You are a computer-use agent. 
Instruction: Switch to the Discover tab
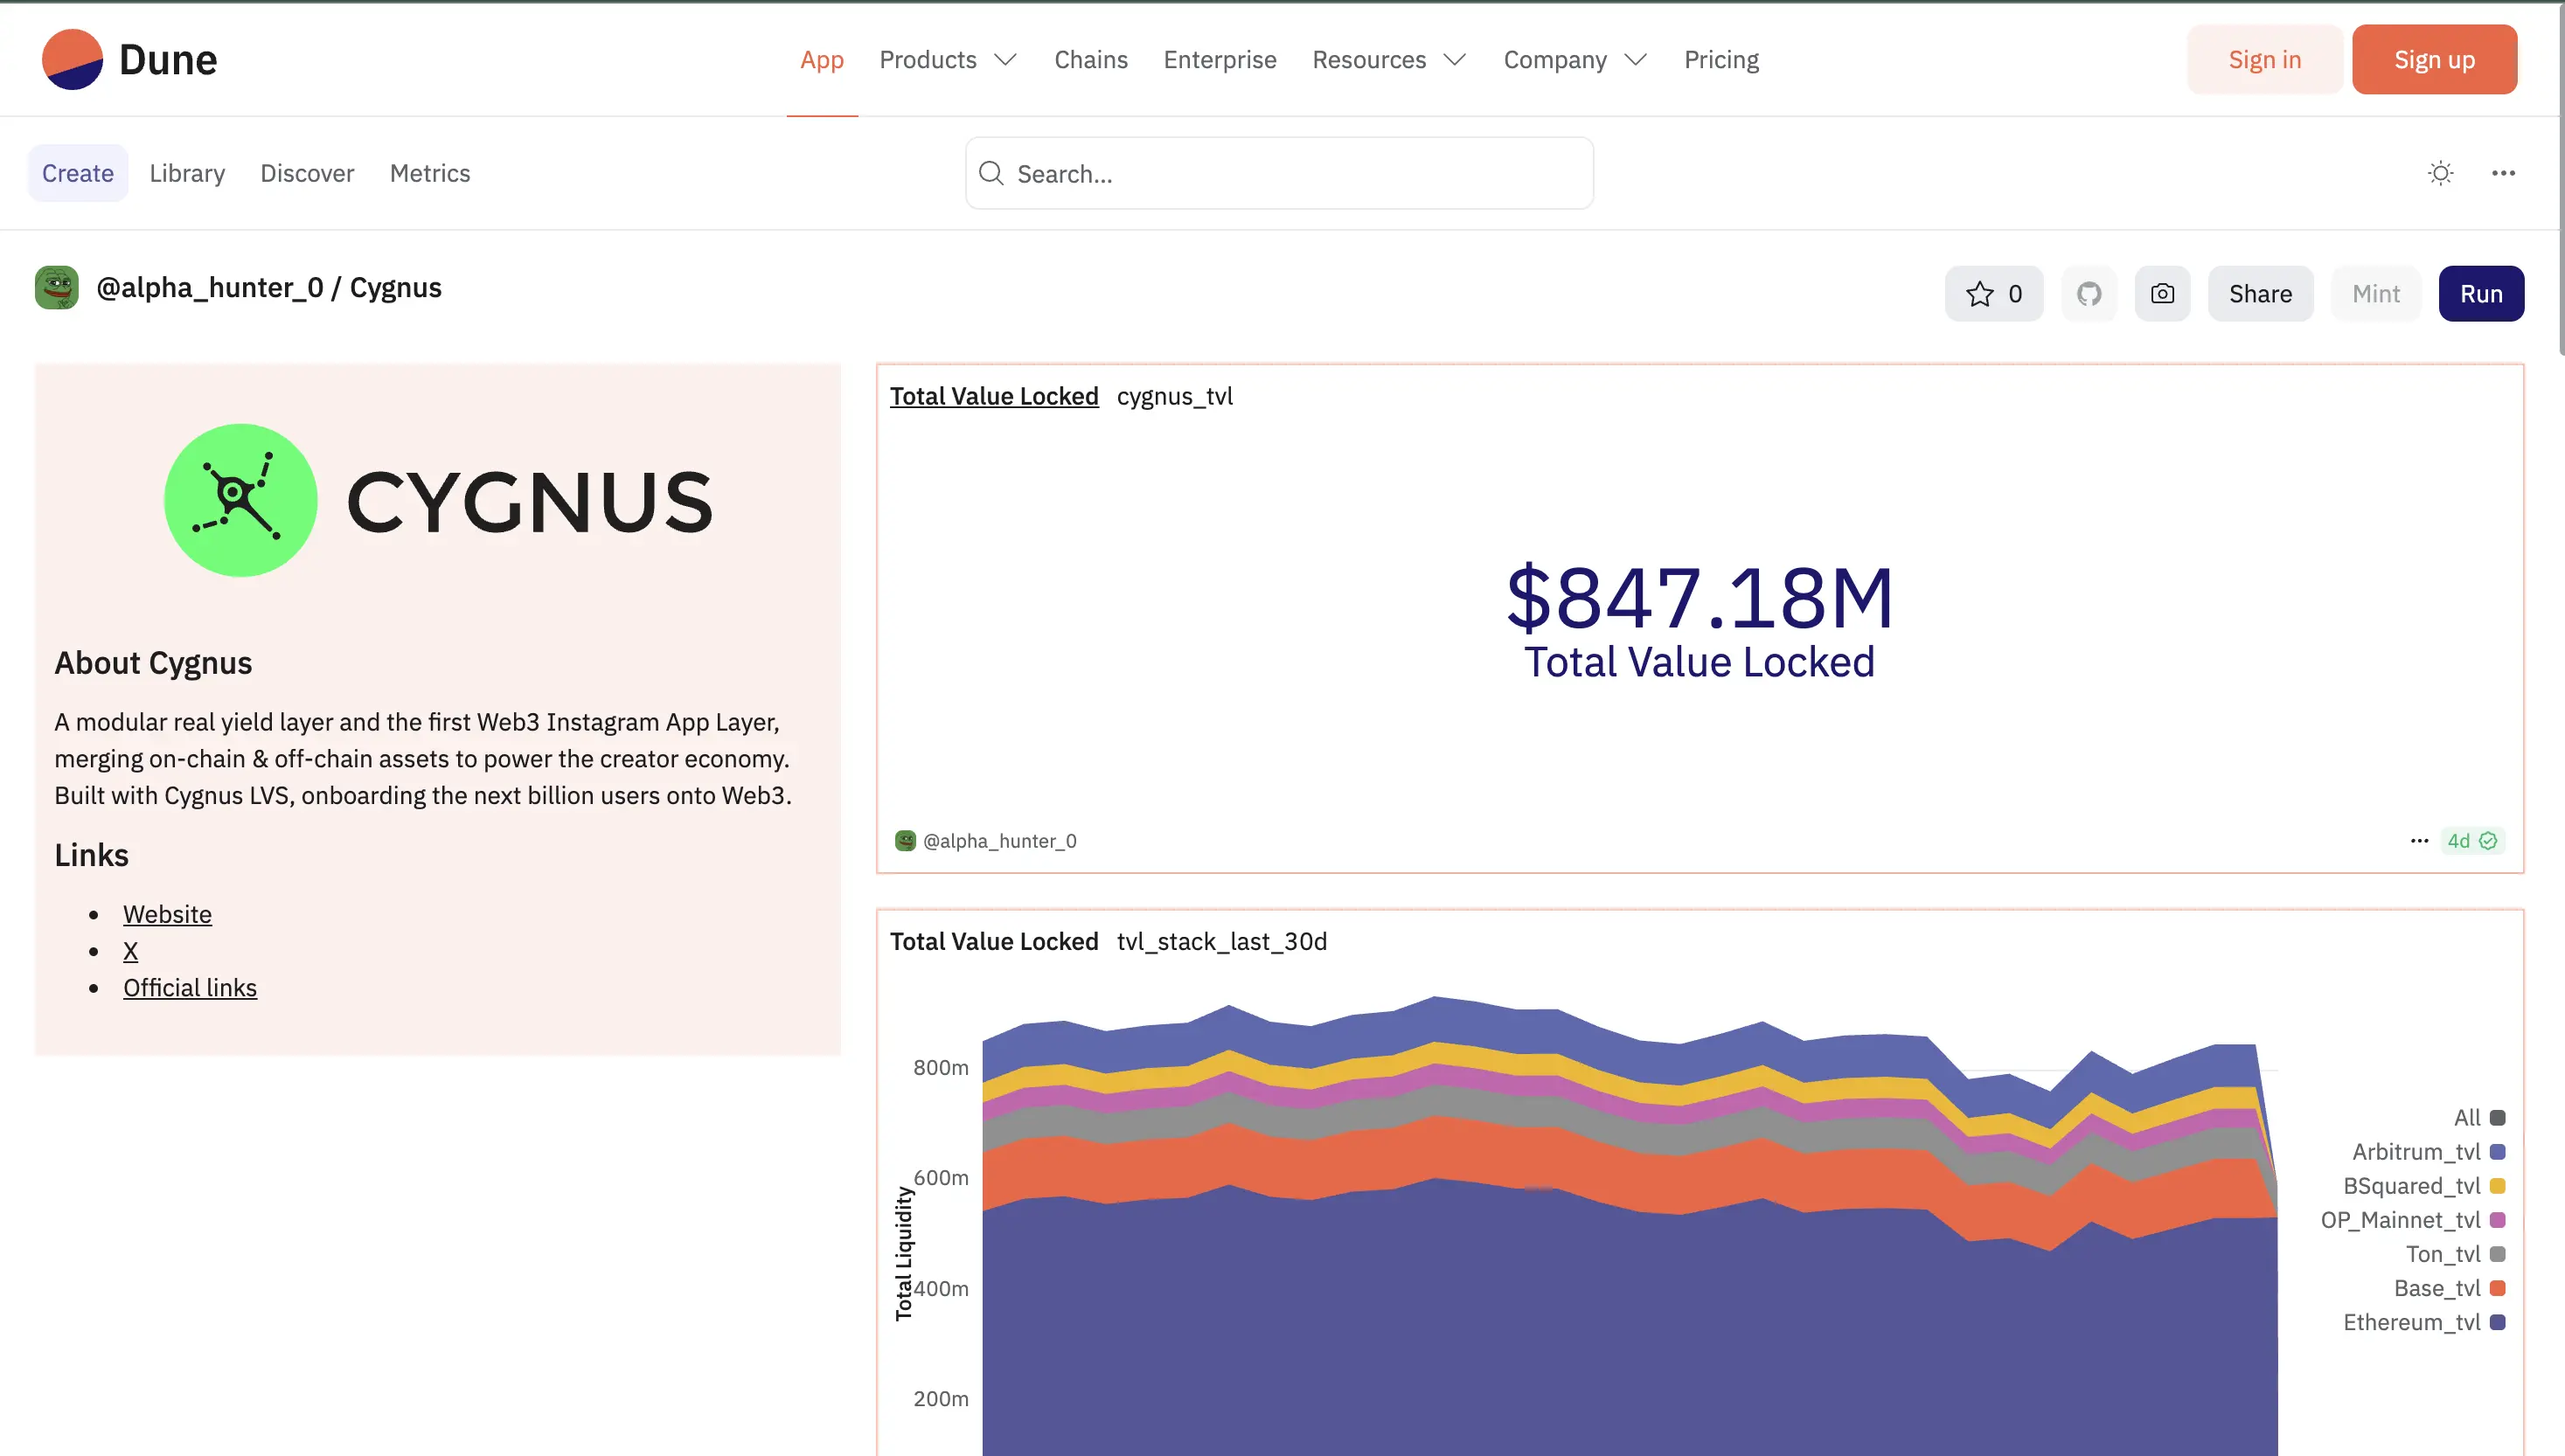click(x=307, y=173)
